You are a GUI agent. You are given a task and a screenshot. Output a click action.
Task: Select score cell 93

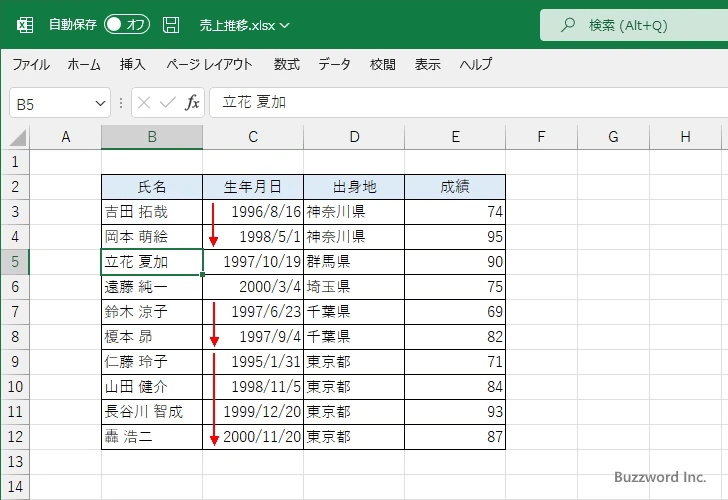[x=455, y=412]
